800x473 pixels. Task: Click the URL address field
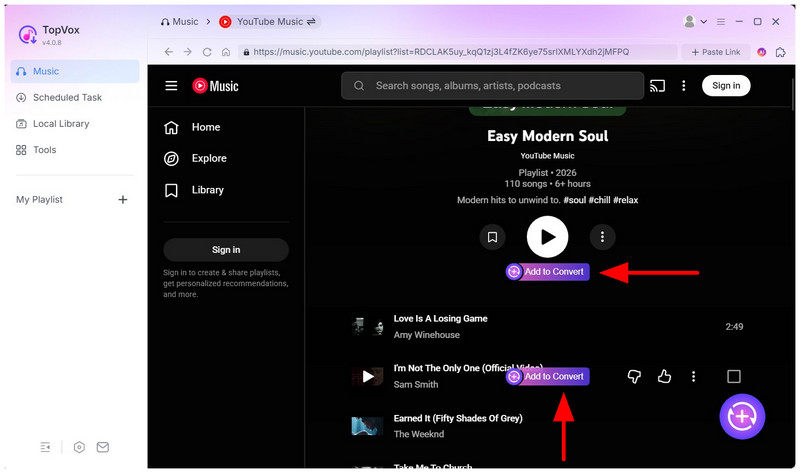click(x=458, y=52)
